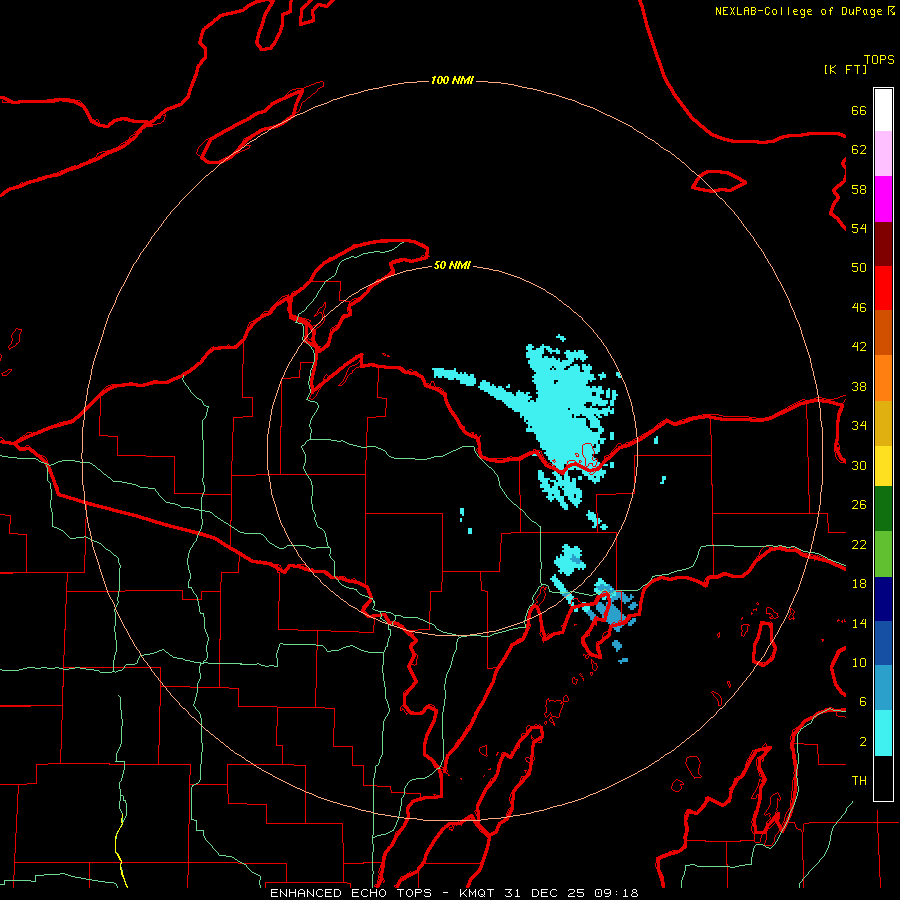Select the orange 38 kft swatch
Image resolution: width=900 pixels, height=900 pixels.
883,378
